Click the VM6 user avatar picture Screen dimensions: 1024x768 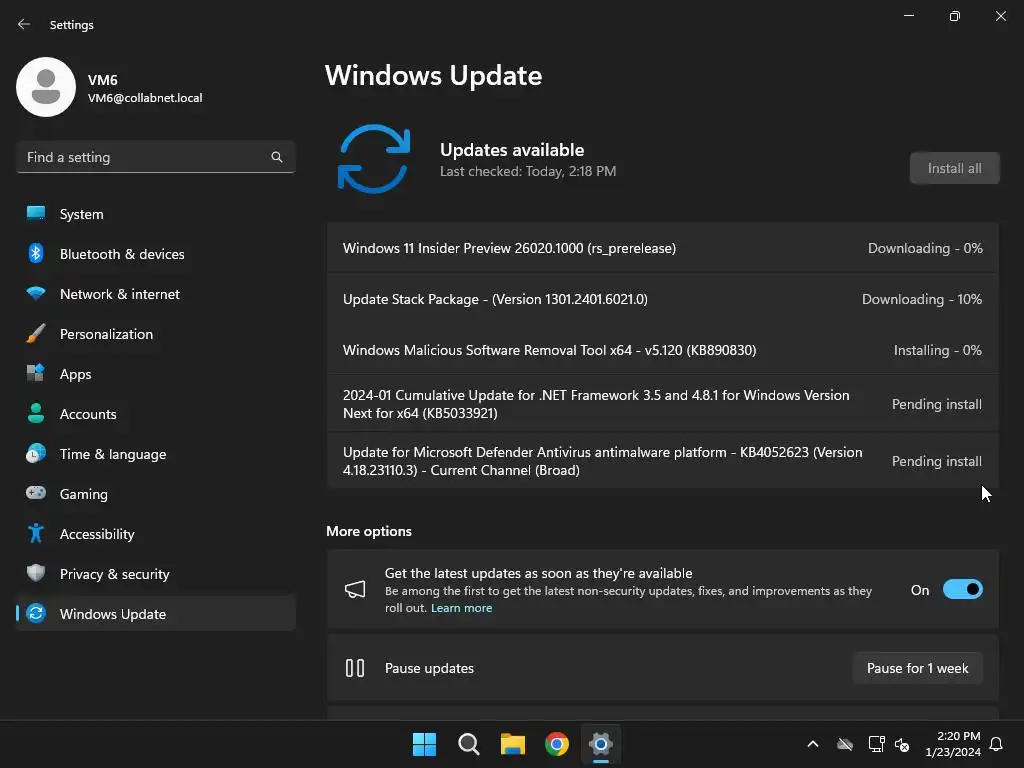pos(46,87)
